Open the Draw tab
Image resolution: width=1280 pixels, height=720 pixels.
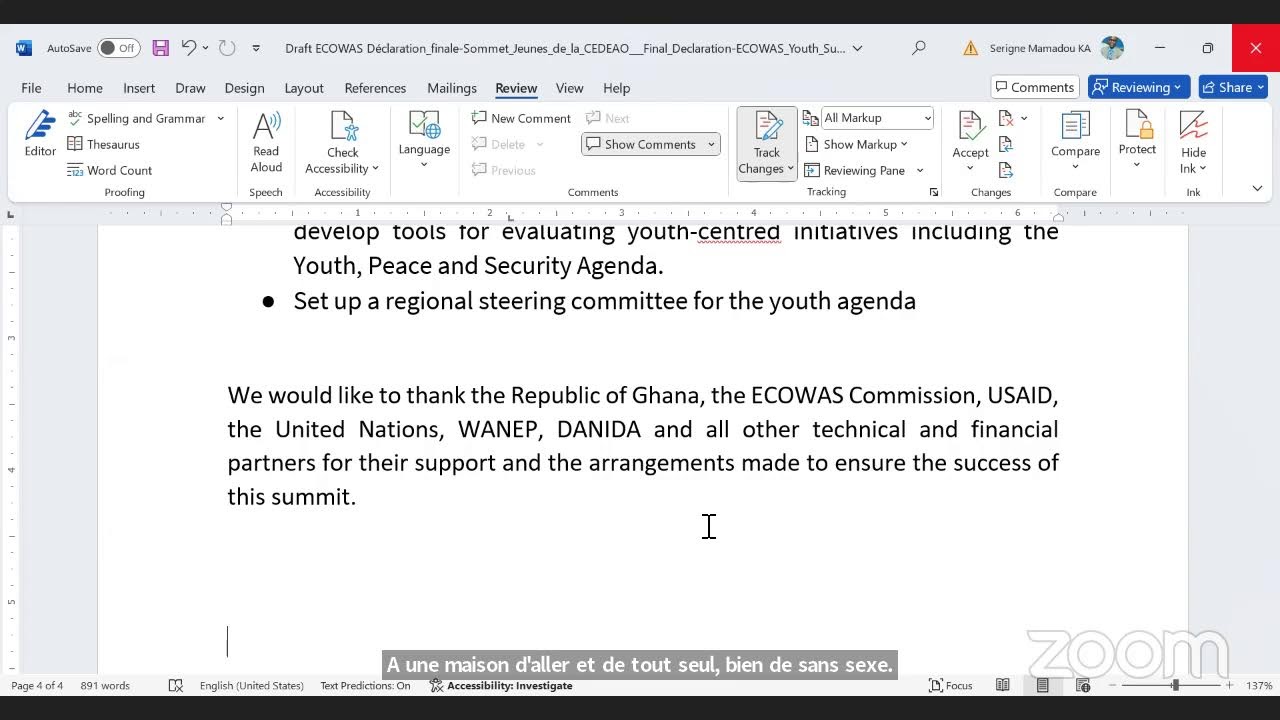coord(190,88)
